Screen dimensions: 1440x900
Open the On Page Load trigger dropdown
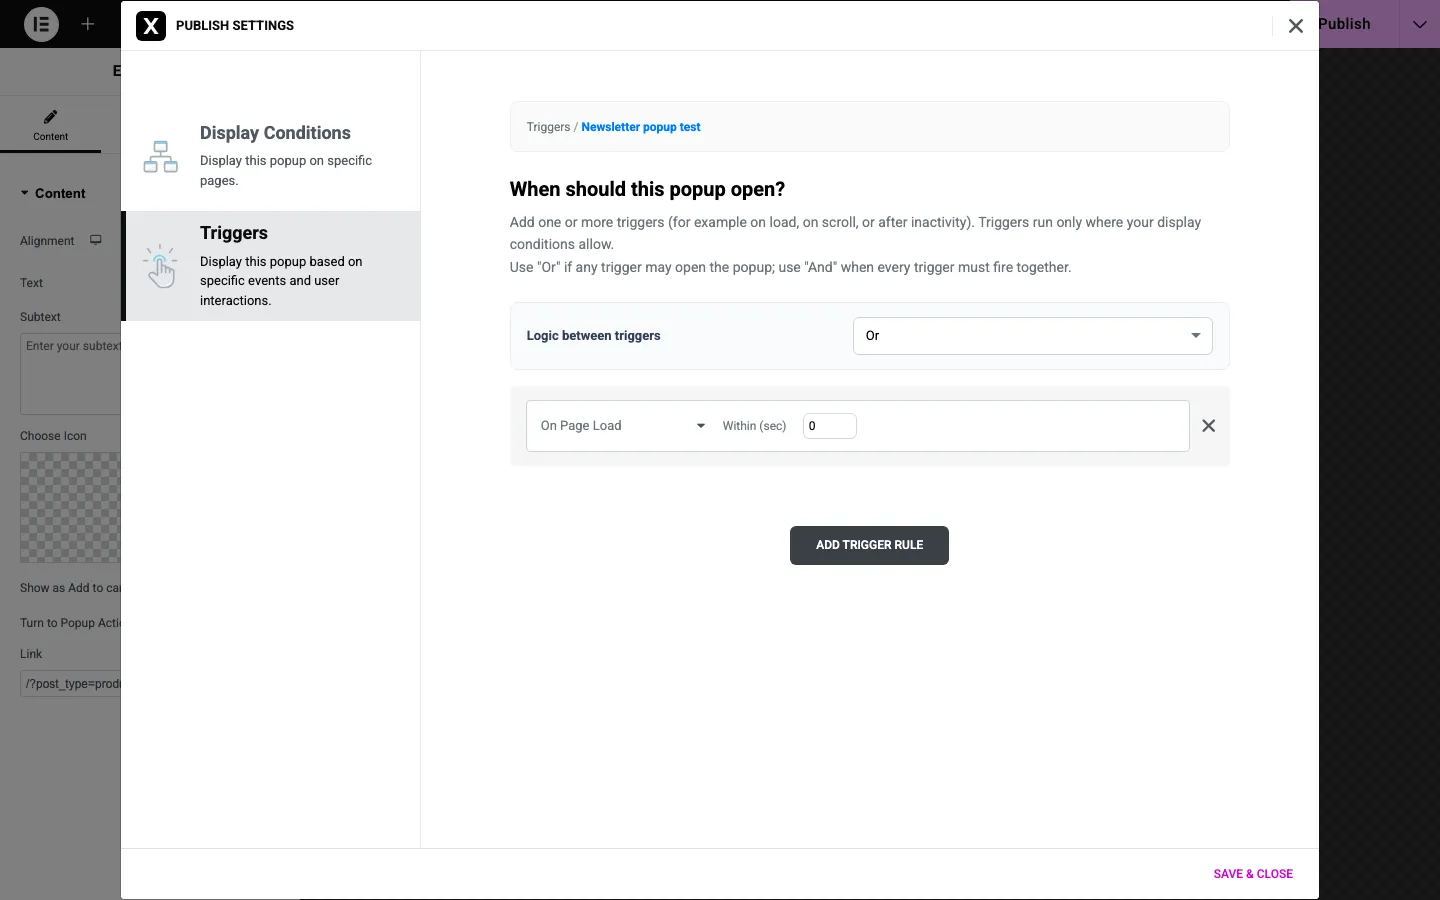click(x=623, y=426)
